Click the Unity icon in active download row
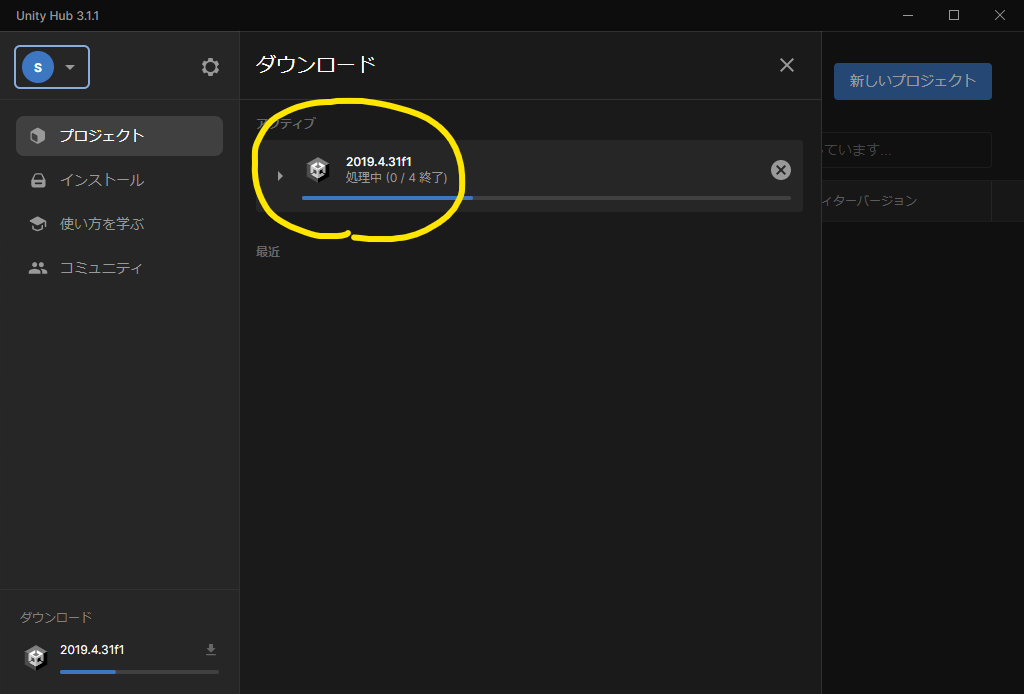Viewport: 1024px width, 694px height. point(318,170)
